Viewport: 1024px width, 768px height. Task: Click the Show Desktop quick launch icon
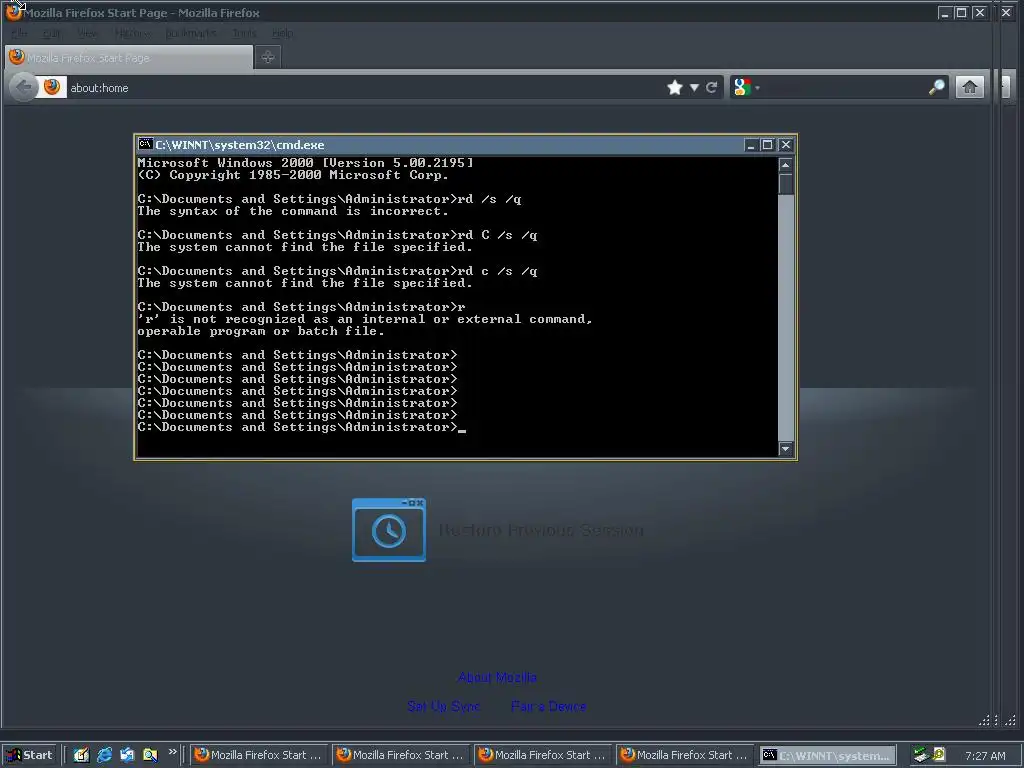(81, 755)
